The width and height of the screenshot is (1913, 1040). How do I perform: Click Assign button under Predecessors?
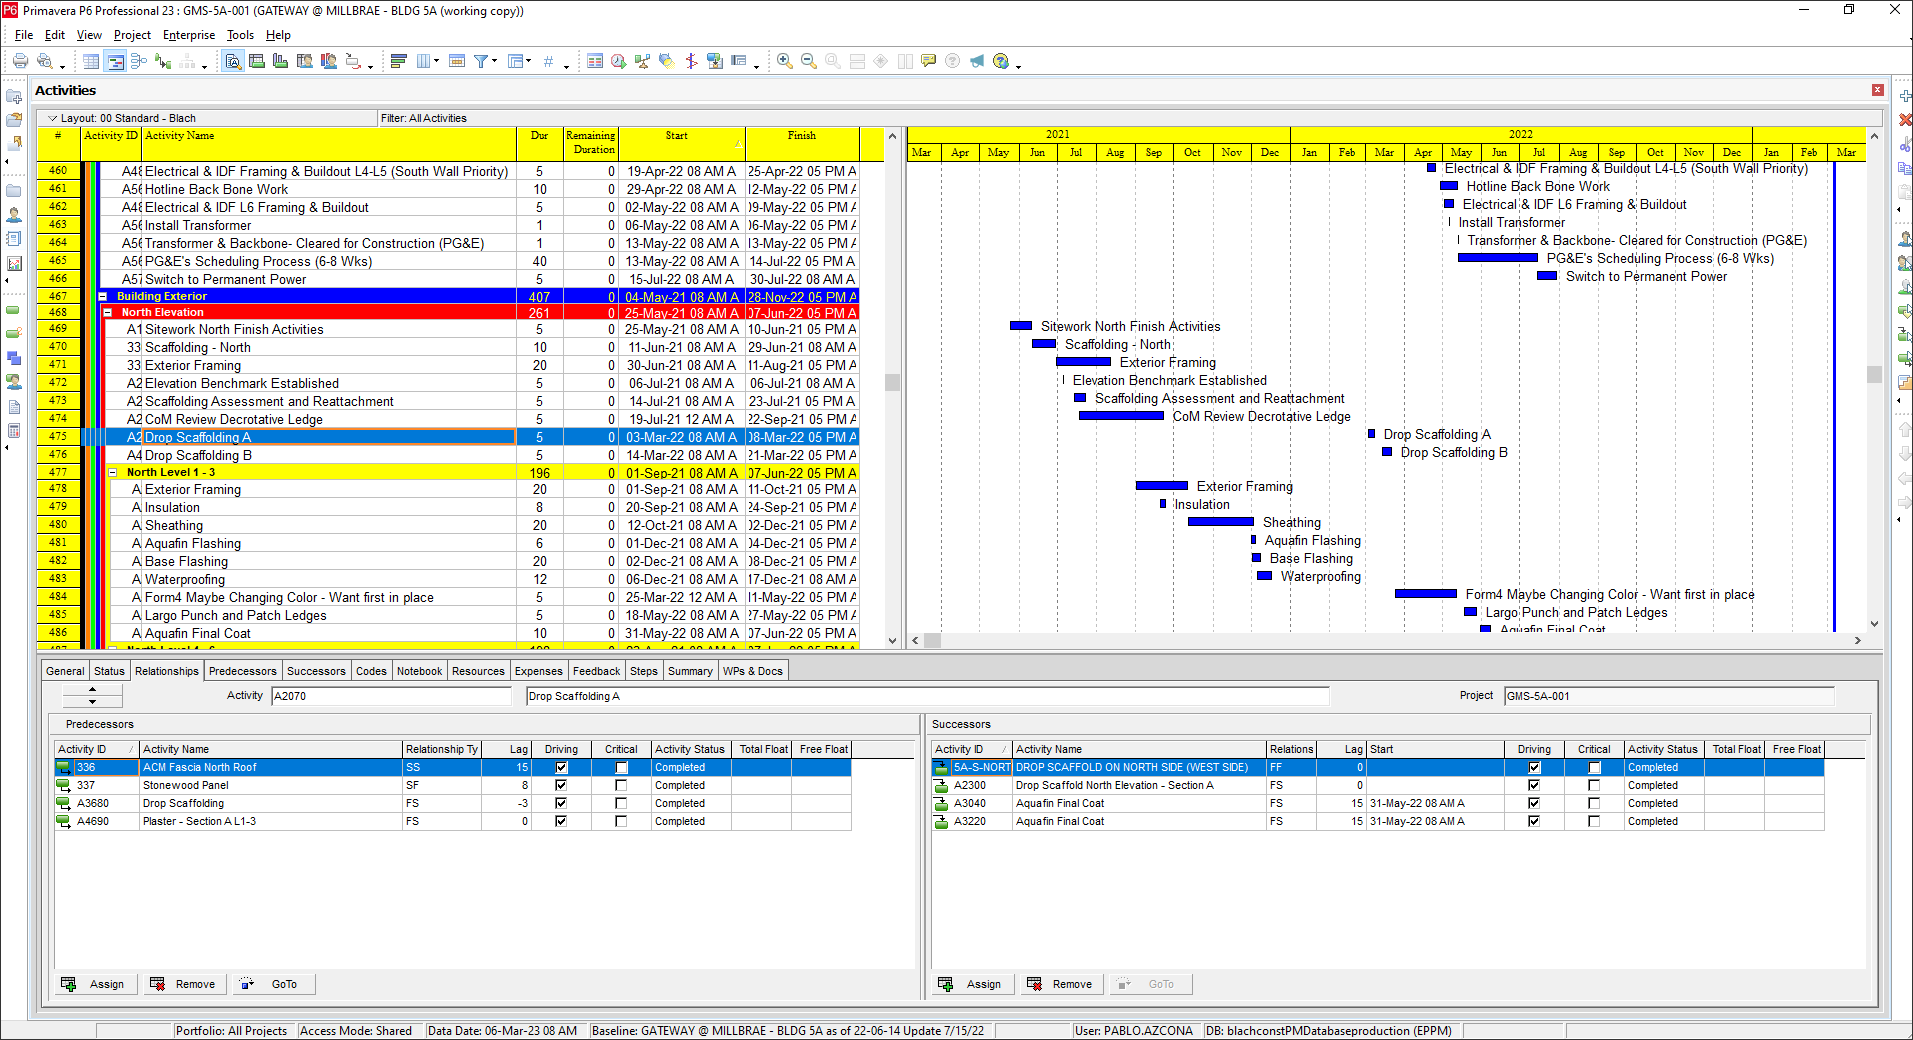[94, 984]
